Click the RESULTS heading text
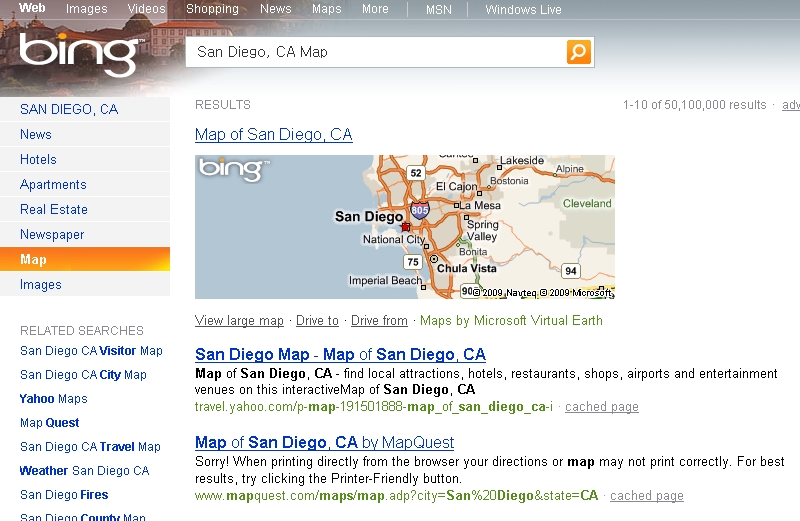Image resolution: width=800 pixels, height=521 pixels. pos(223,105)
